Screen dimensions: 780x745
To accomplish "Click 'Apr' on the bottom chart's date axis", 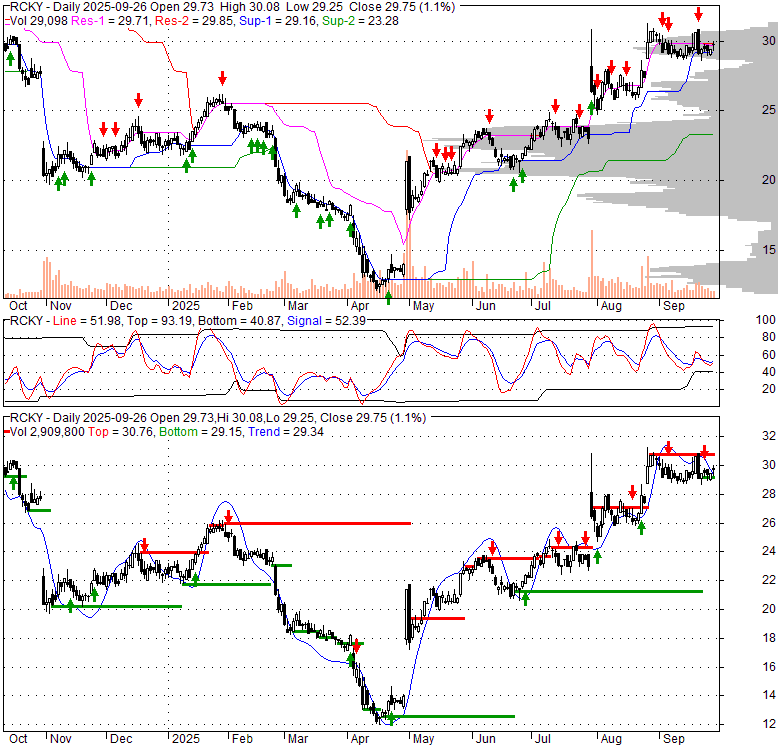I will click(x=360, y=739).
